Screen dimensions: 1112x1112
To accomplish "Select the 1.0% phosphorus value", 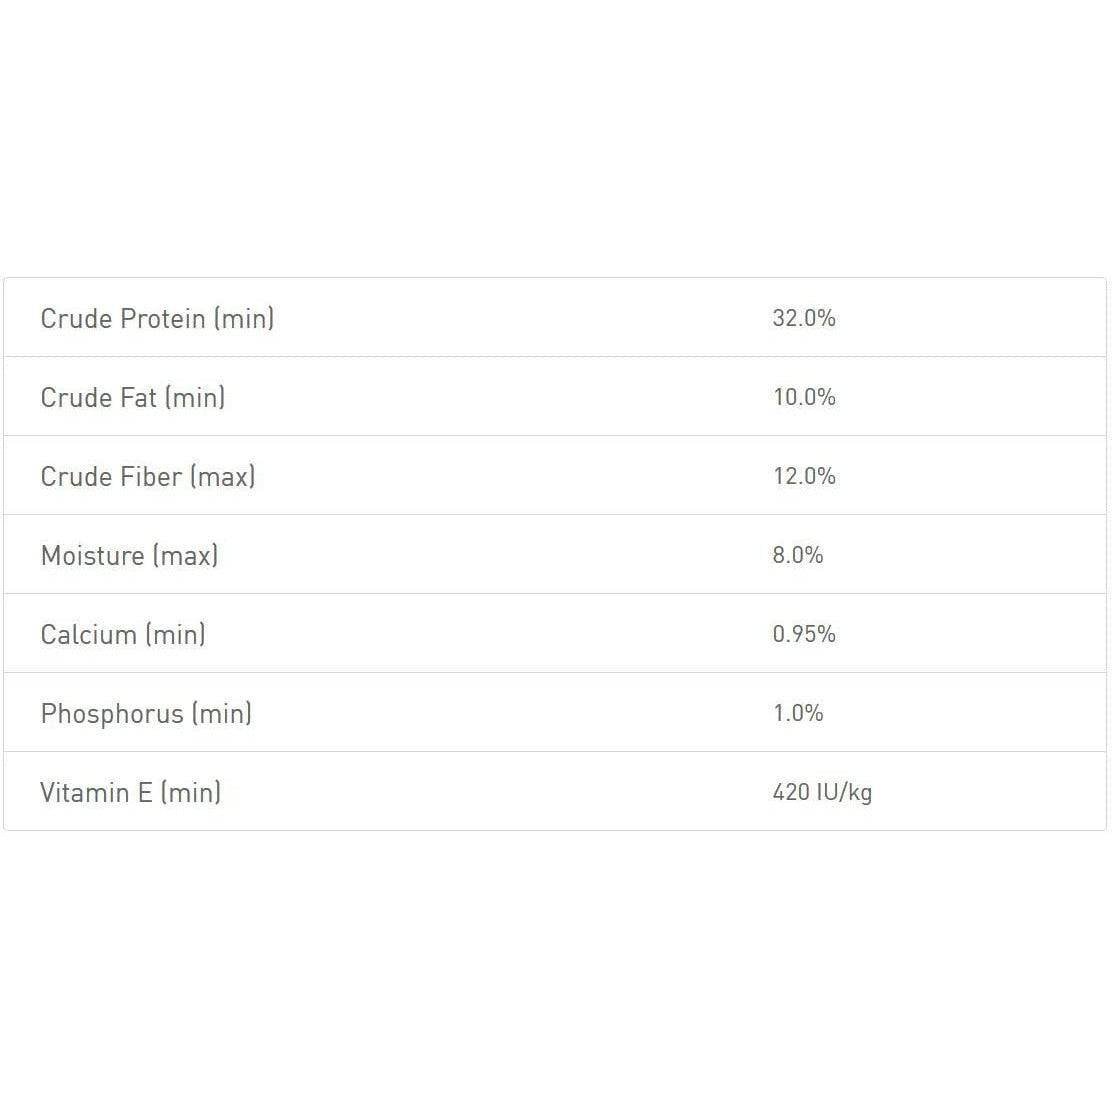I will [x=798, y=713].
